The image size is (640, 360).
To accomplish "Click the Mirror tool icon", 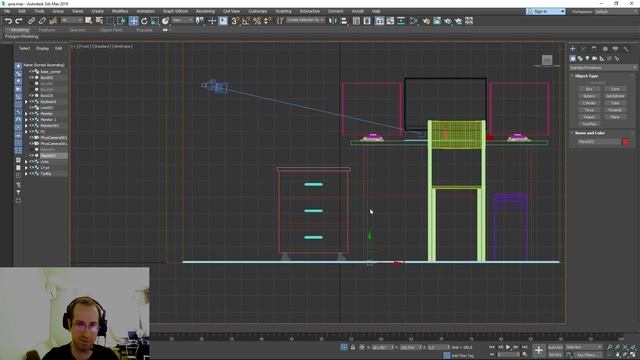I will click(x=333, y=21).
